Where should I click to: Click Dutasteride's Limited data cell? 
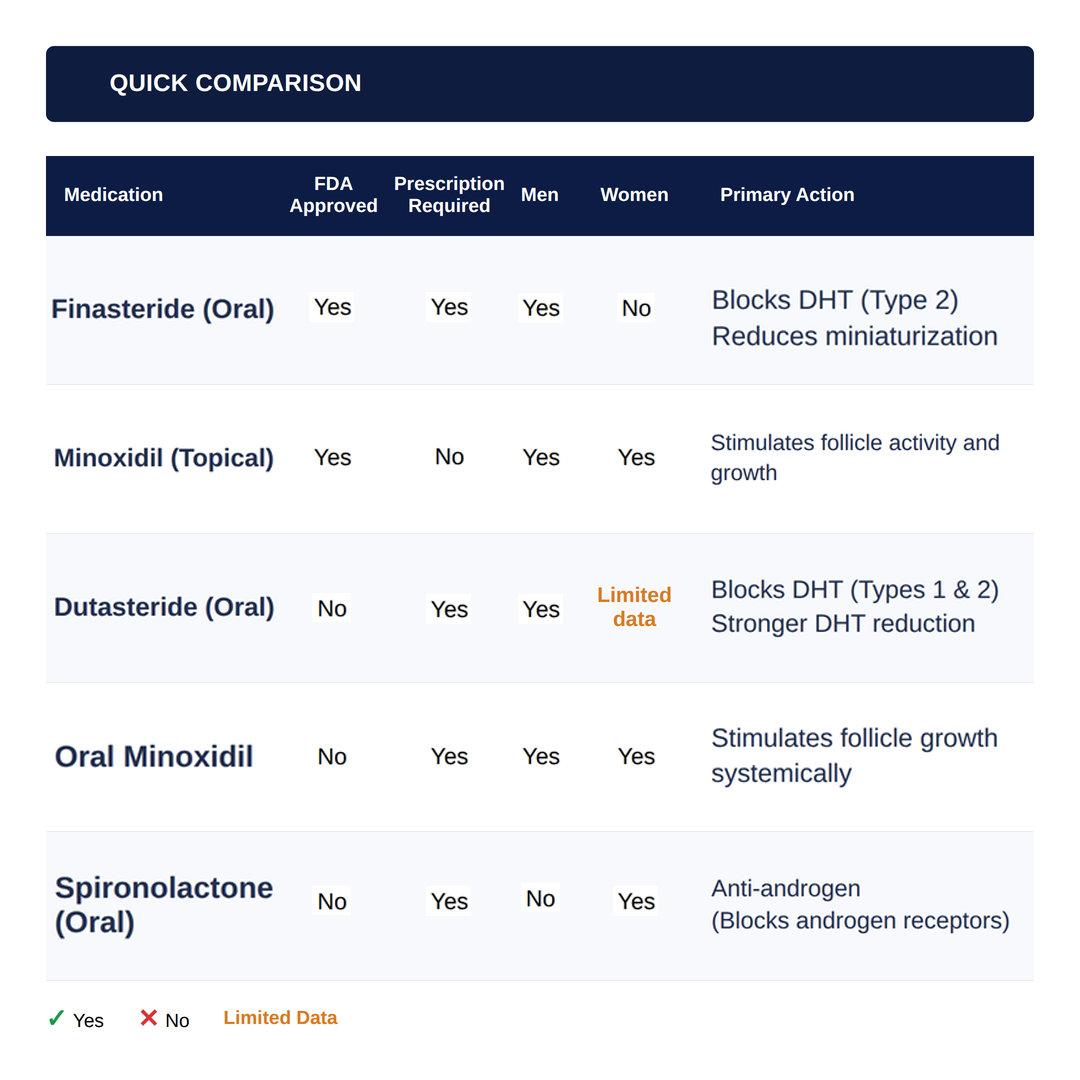point(634,607)
